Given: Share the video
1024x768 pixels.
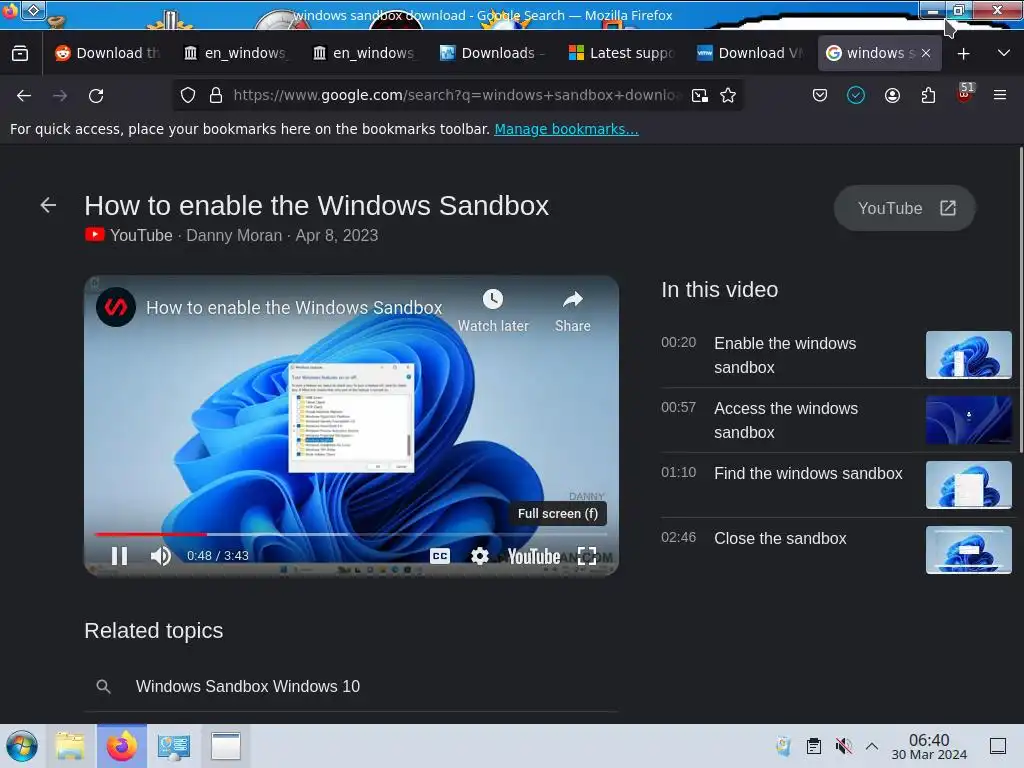Looking at the screenshot, I should (x=573, y=311).
